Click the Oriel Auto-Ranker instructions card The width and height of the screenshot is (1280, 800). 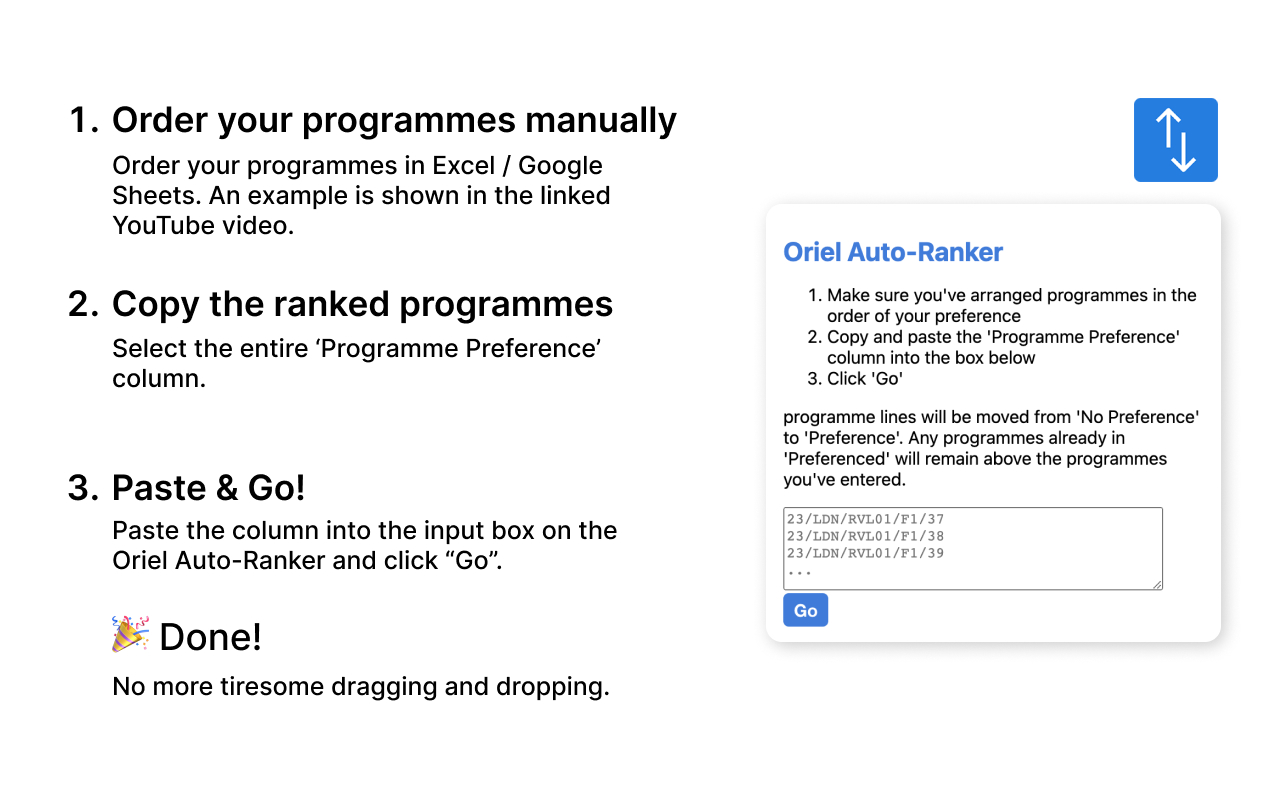pyautogui.click(x=992, y=420)
